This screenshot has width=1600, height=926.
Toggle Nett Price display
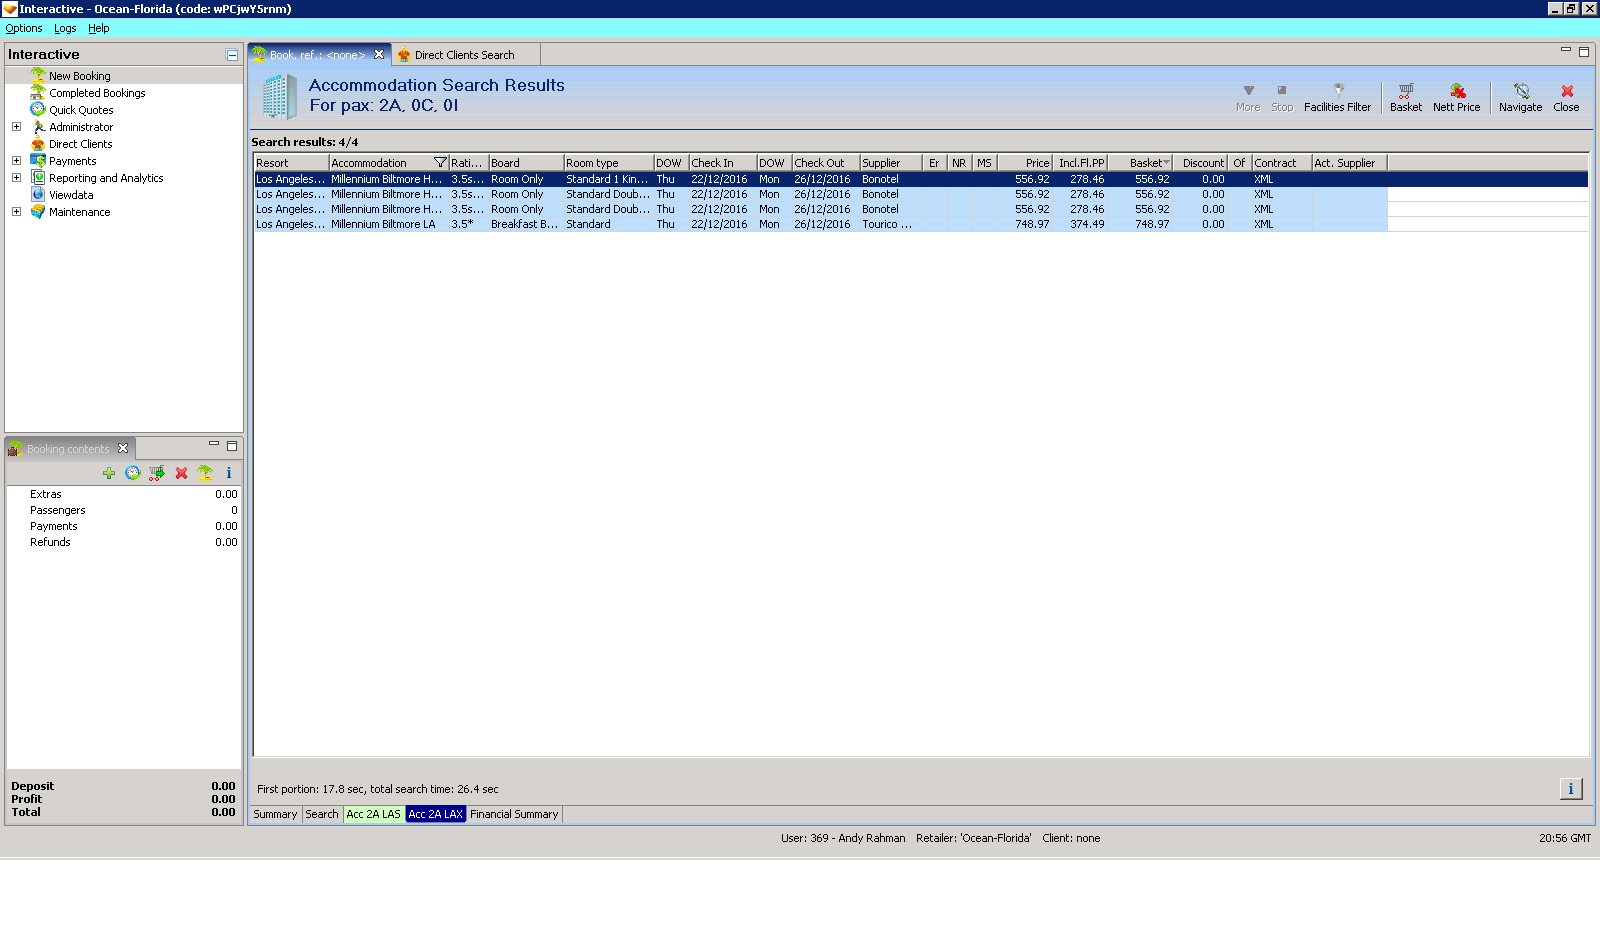point(1457,97)
